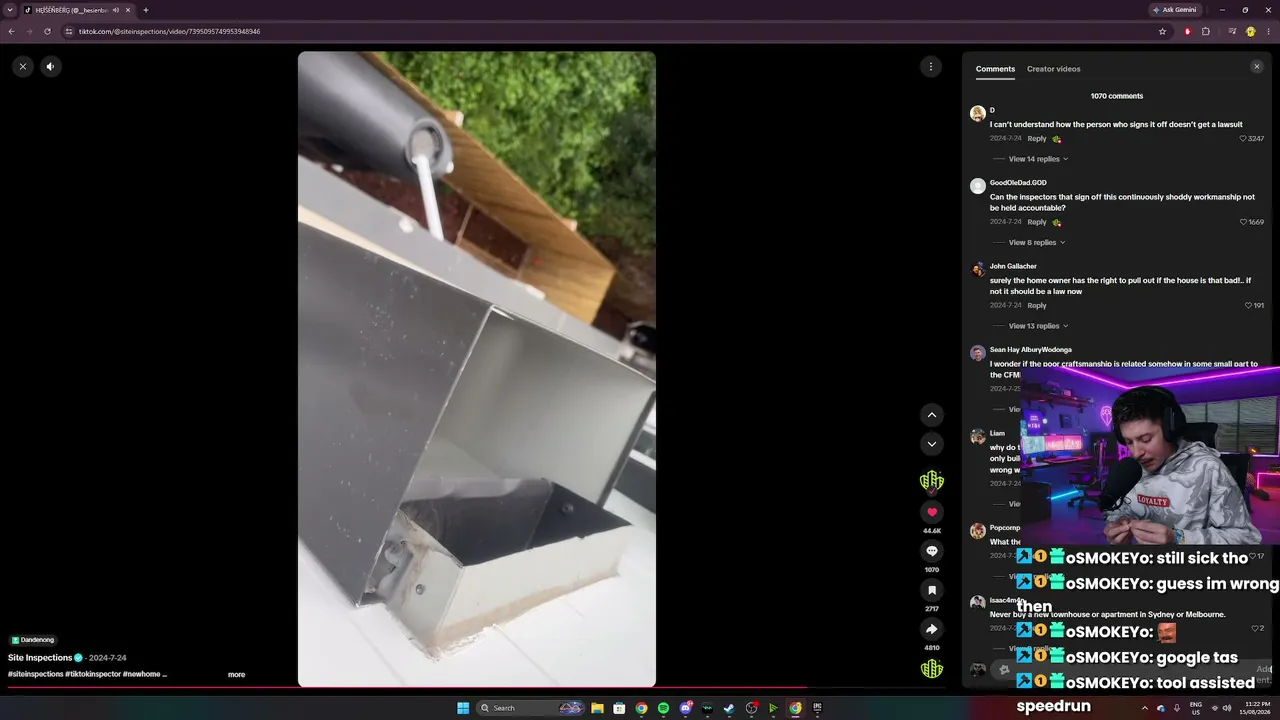Open Epic Games Launcher from the taskbar

point(817,708)
